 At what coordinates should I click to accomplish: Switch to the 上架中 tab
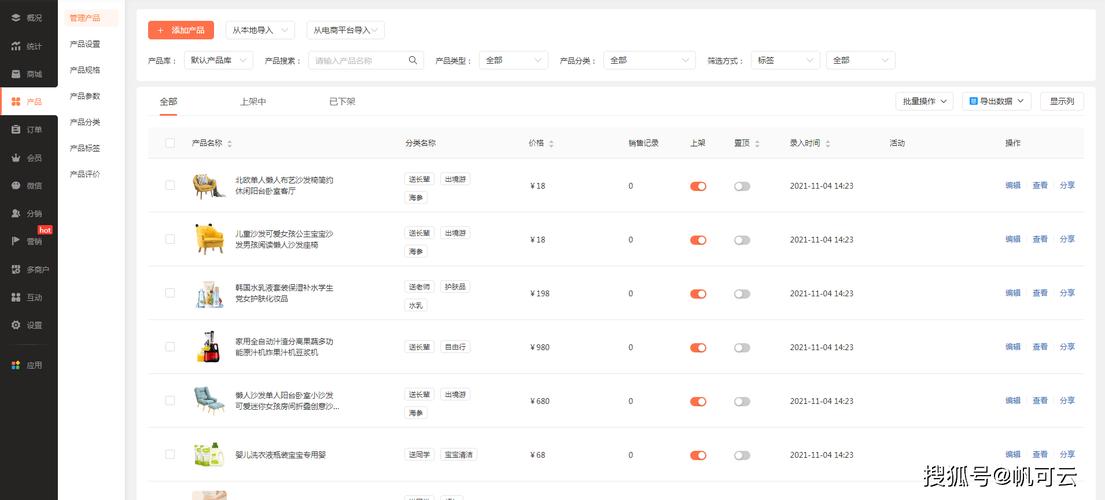(253, 101)
